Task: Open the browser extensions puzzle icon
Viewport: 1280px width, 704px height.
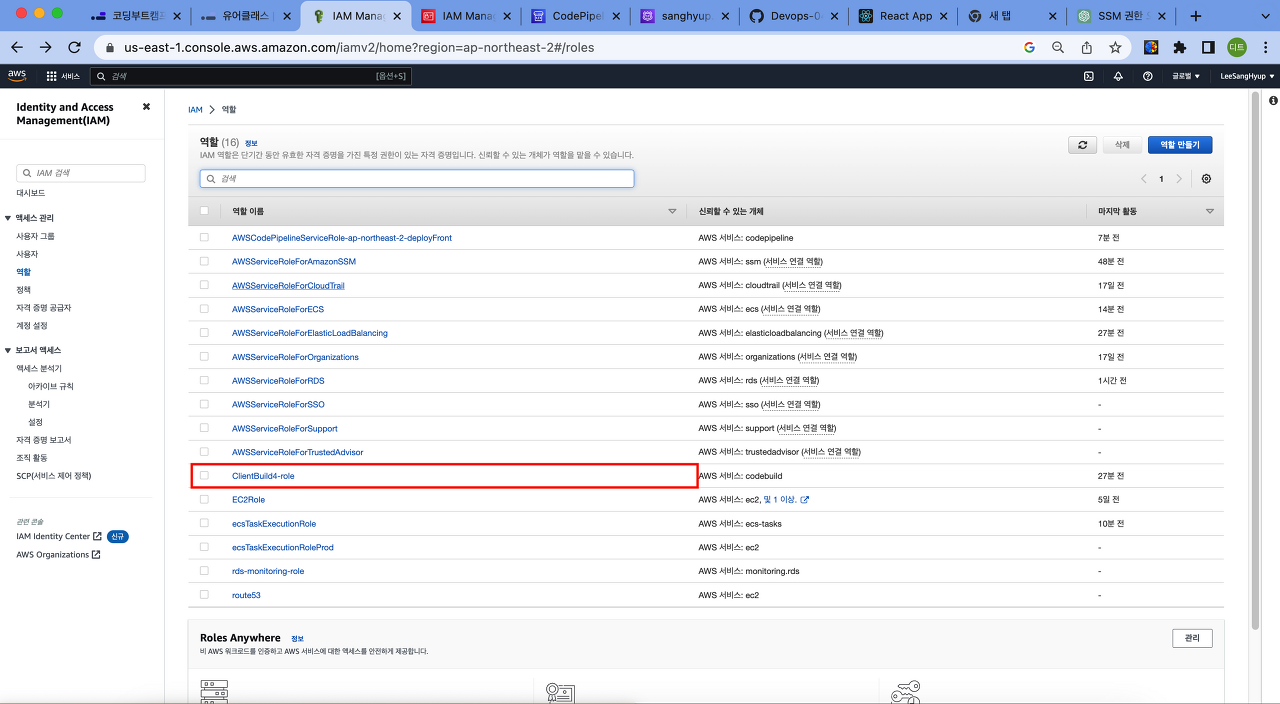Action: click(1179, 47)
